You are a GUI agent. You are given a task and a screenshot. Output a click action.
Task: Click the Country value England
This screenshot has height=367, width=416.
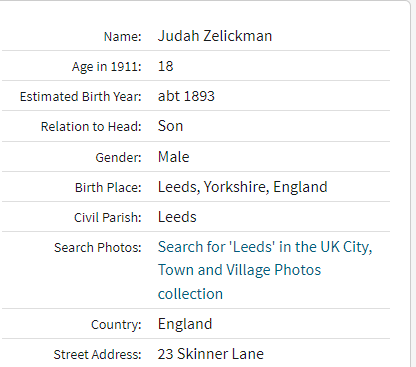tap(185, 324)
